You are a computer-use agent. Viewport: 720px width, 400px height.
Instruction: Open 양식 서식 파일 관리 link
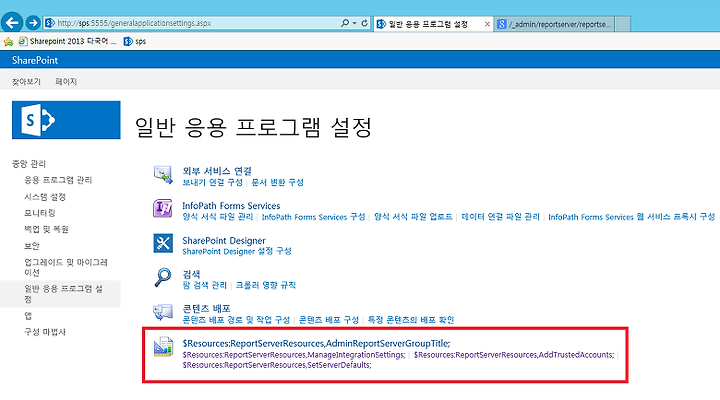(218, 217)
